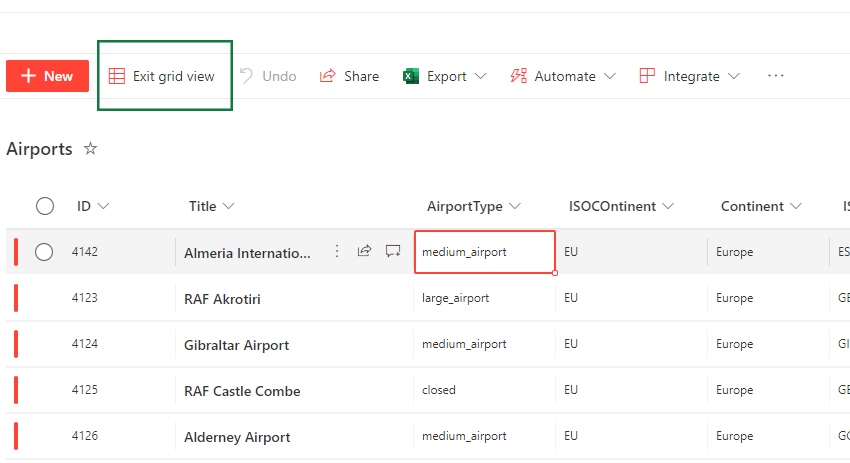850x463 pixels.
Task: Create a new item with New button
Action: pos(47,76)
